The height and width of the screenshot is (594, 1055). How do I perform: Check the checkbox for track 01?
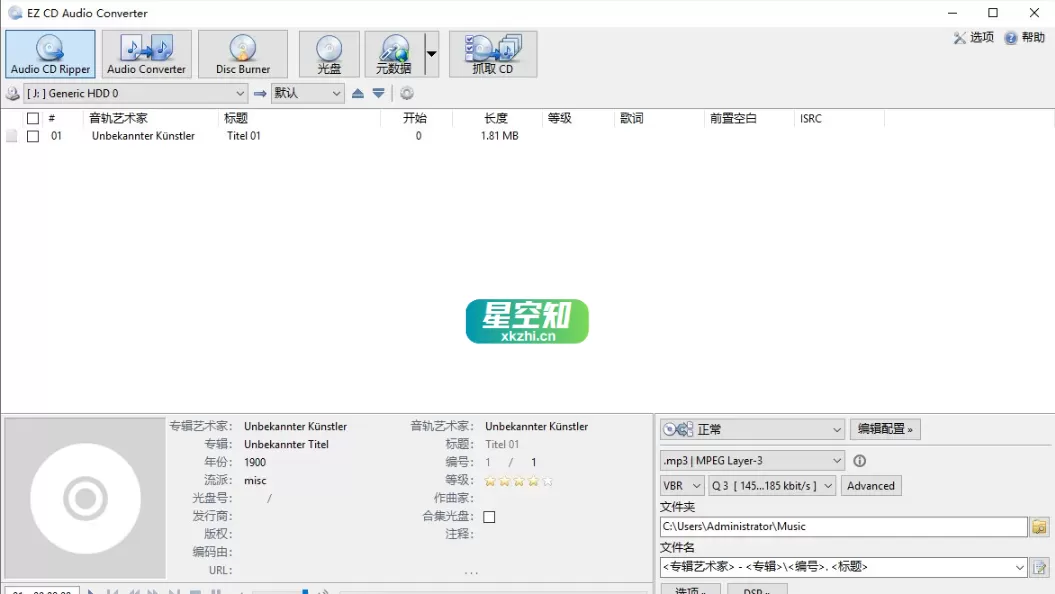(33, 135)
